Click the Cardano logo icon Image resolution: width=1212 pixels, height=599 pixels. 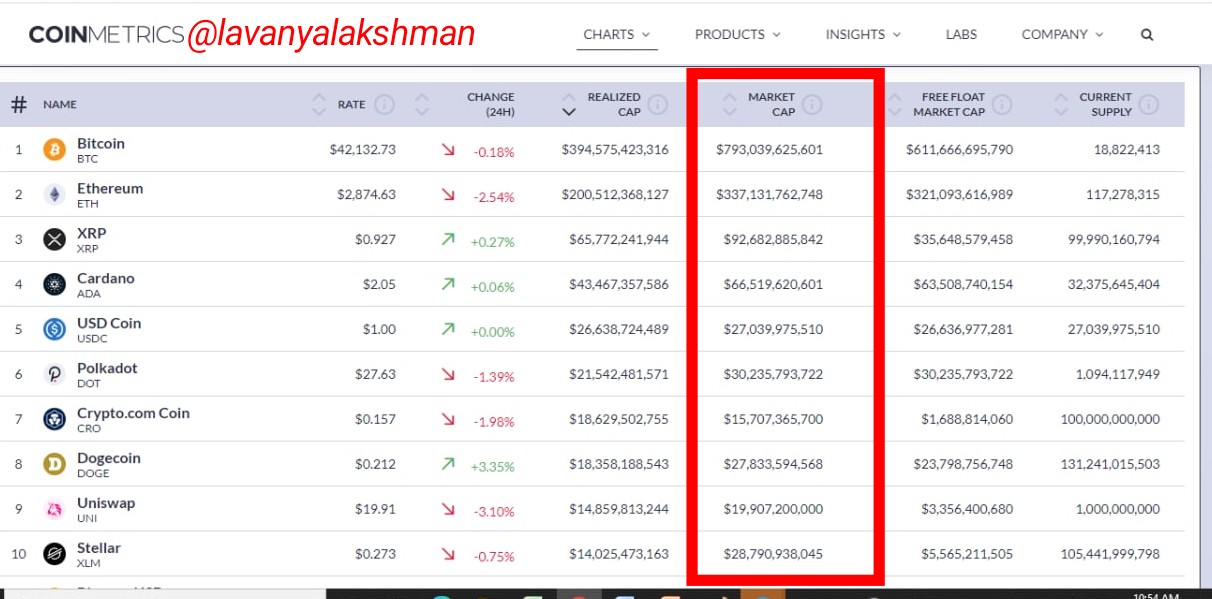tap(54, 285)
